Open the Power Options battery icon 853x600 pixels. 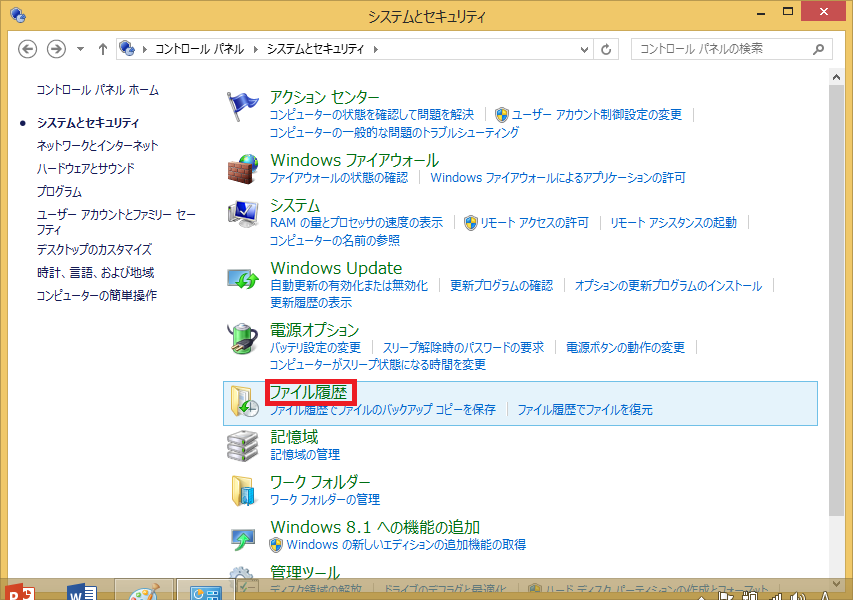243,338
